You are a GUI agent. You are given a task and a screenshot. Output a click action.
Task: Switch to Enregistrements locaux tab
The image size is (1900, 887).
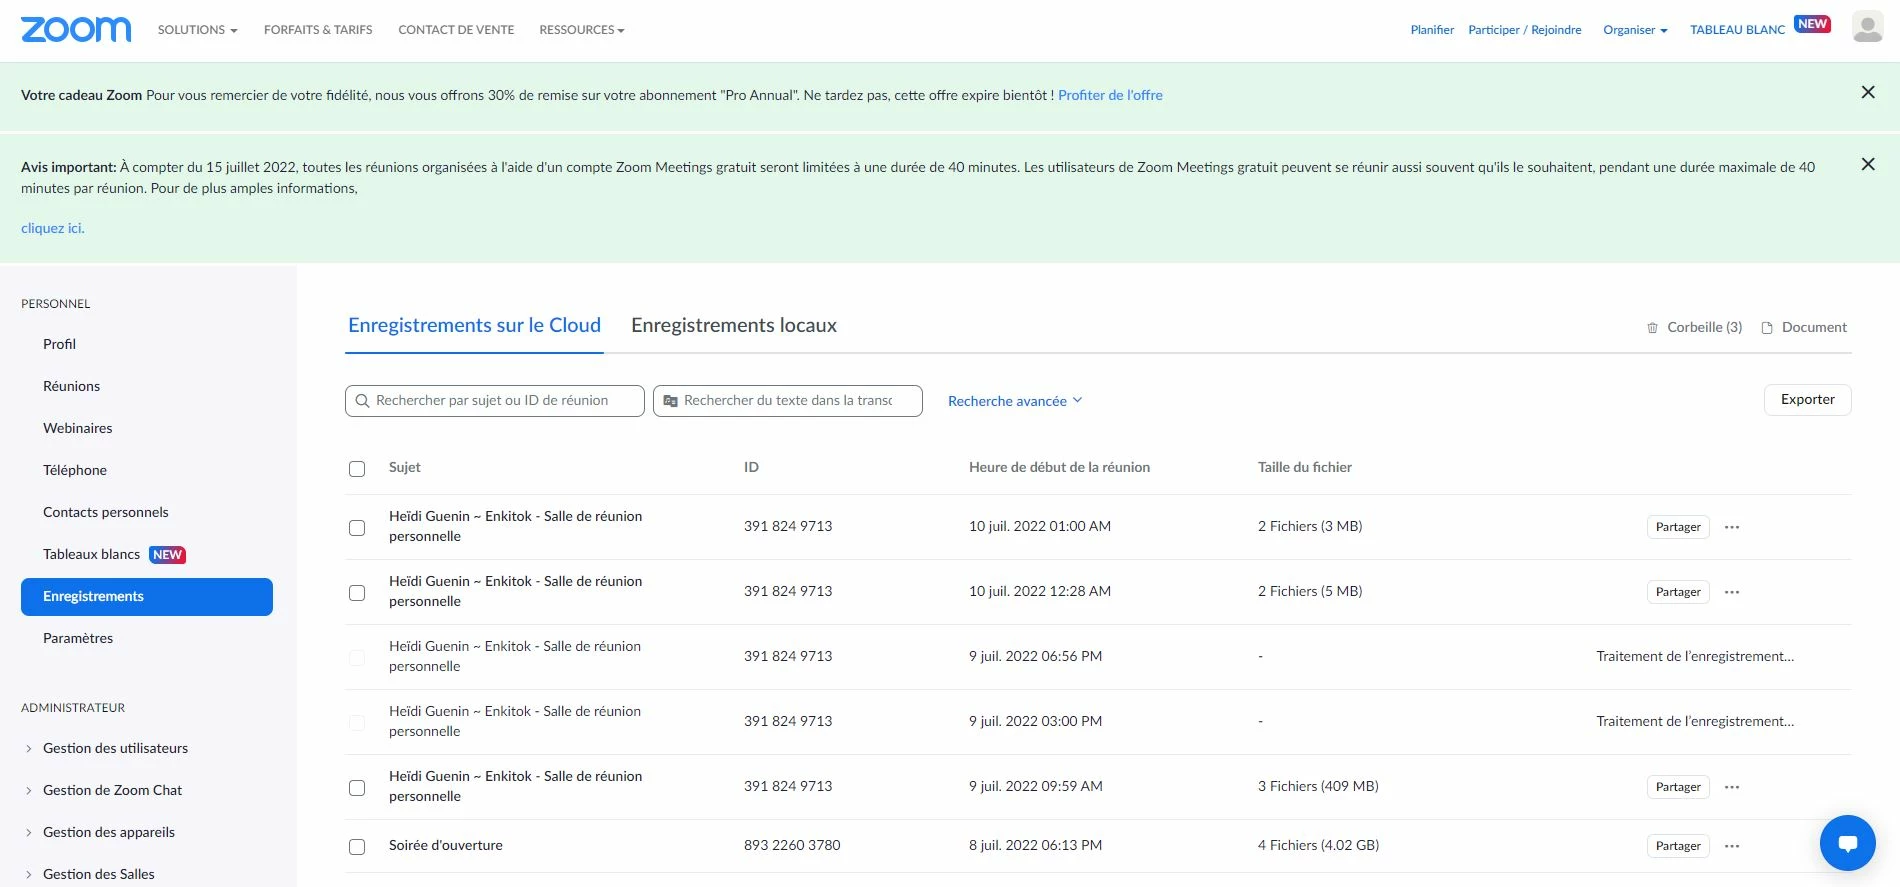point(734,325)
